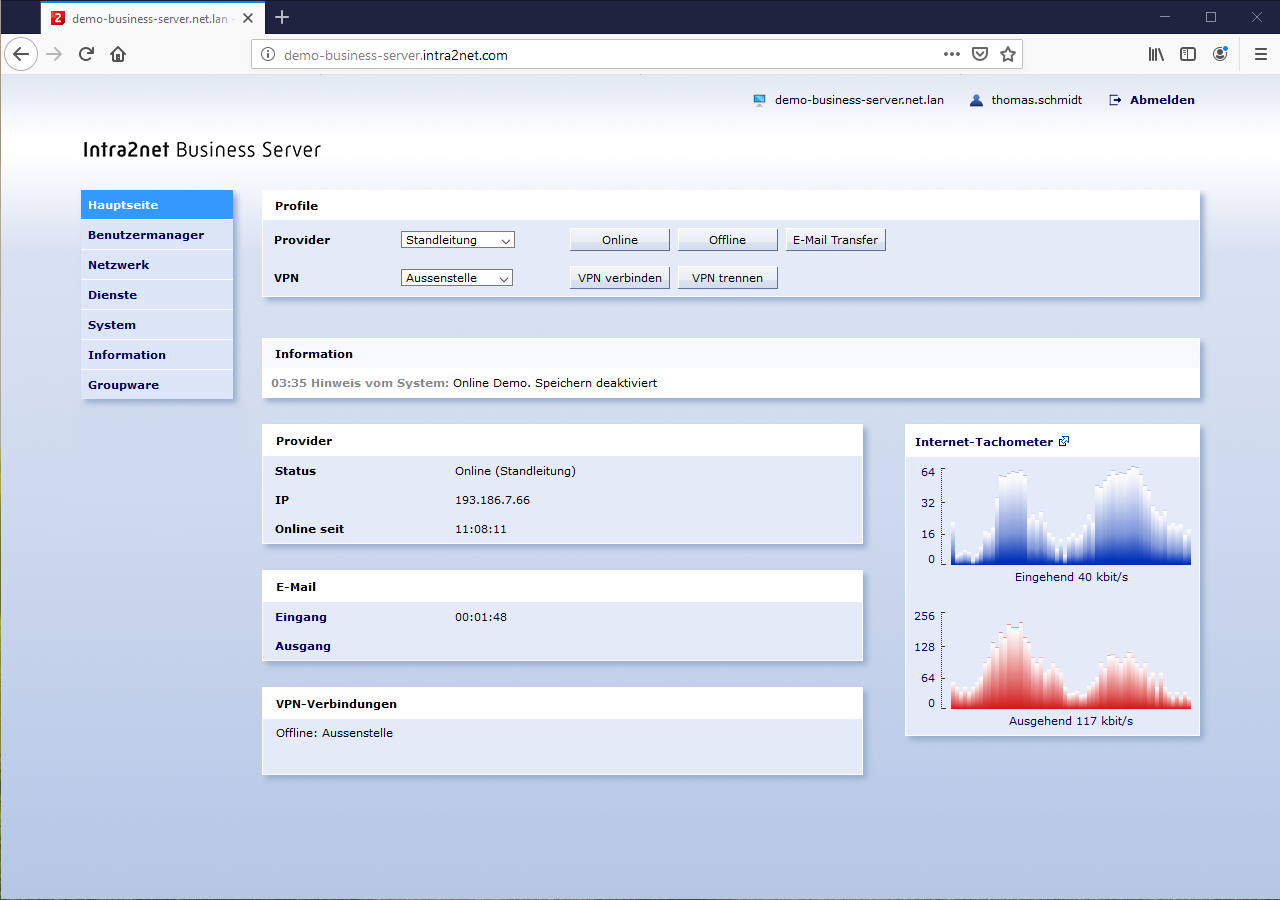
Task: Click the browser back arrow
Action: coord(21,54)
